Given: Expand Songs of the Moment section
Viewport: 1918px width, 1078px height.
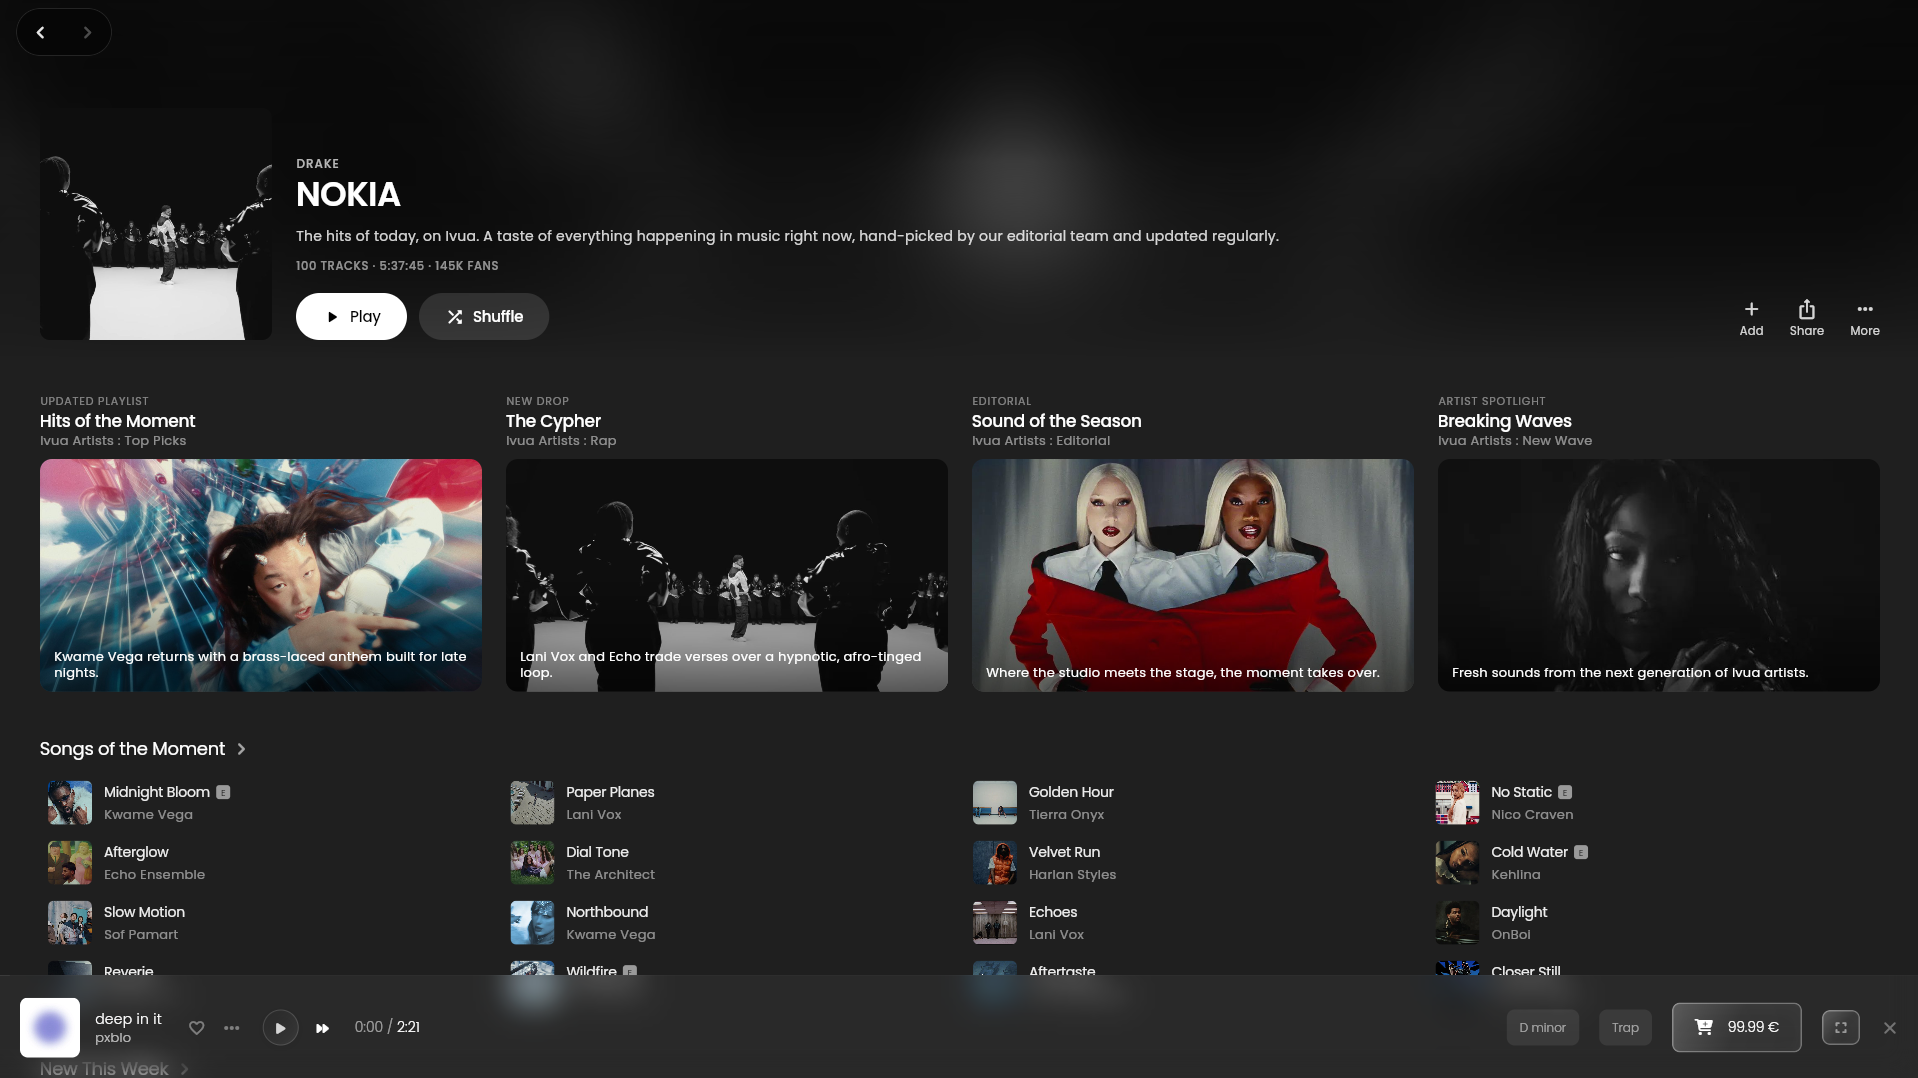Looking at the screenshot, I should tap(241, 749).
